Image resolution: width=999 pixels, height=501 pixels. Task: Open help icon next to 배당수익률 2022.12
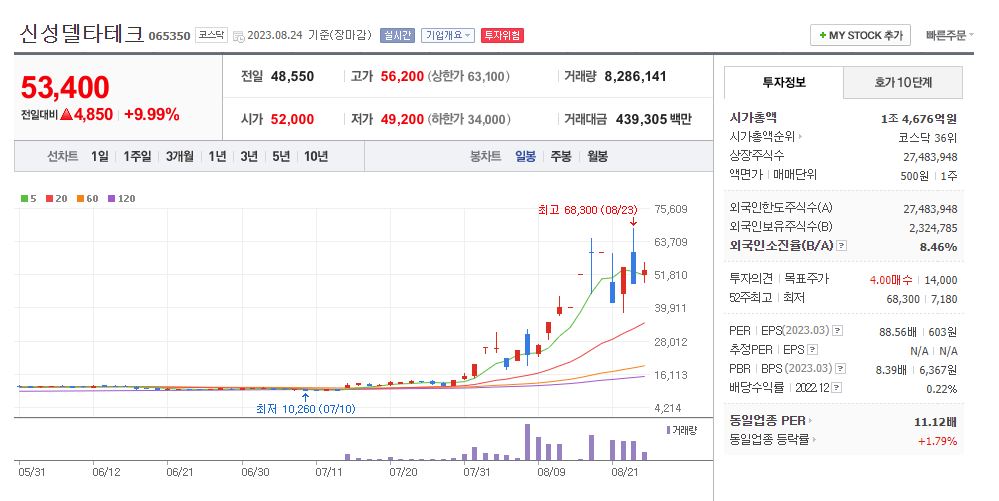click(x=837, y=388)
